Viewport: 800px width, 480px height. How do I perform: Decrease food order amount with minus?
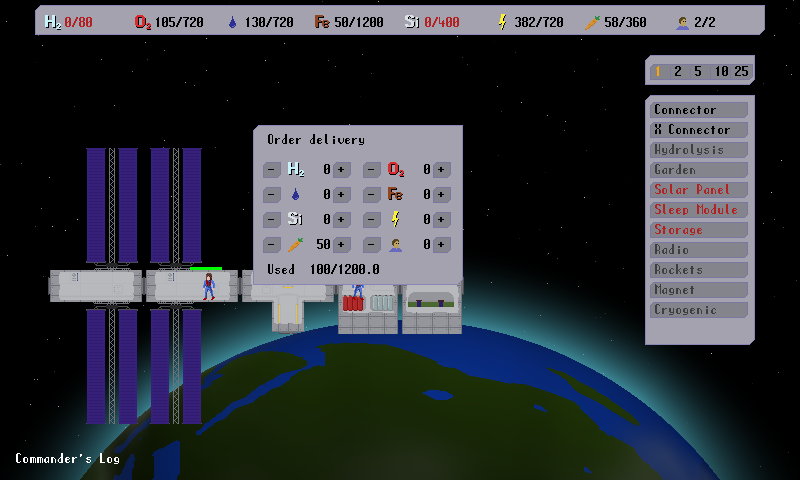point(271,244)
